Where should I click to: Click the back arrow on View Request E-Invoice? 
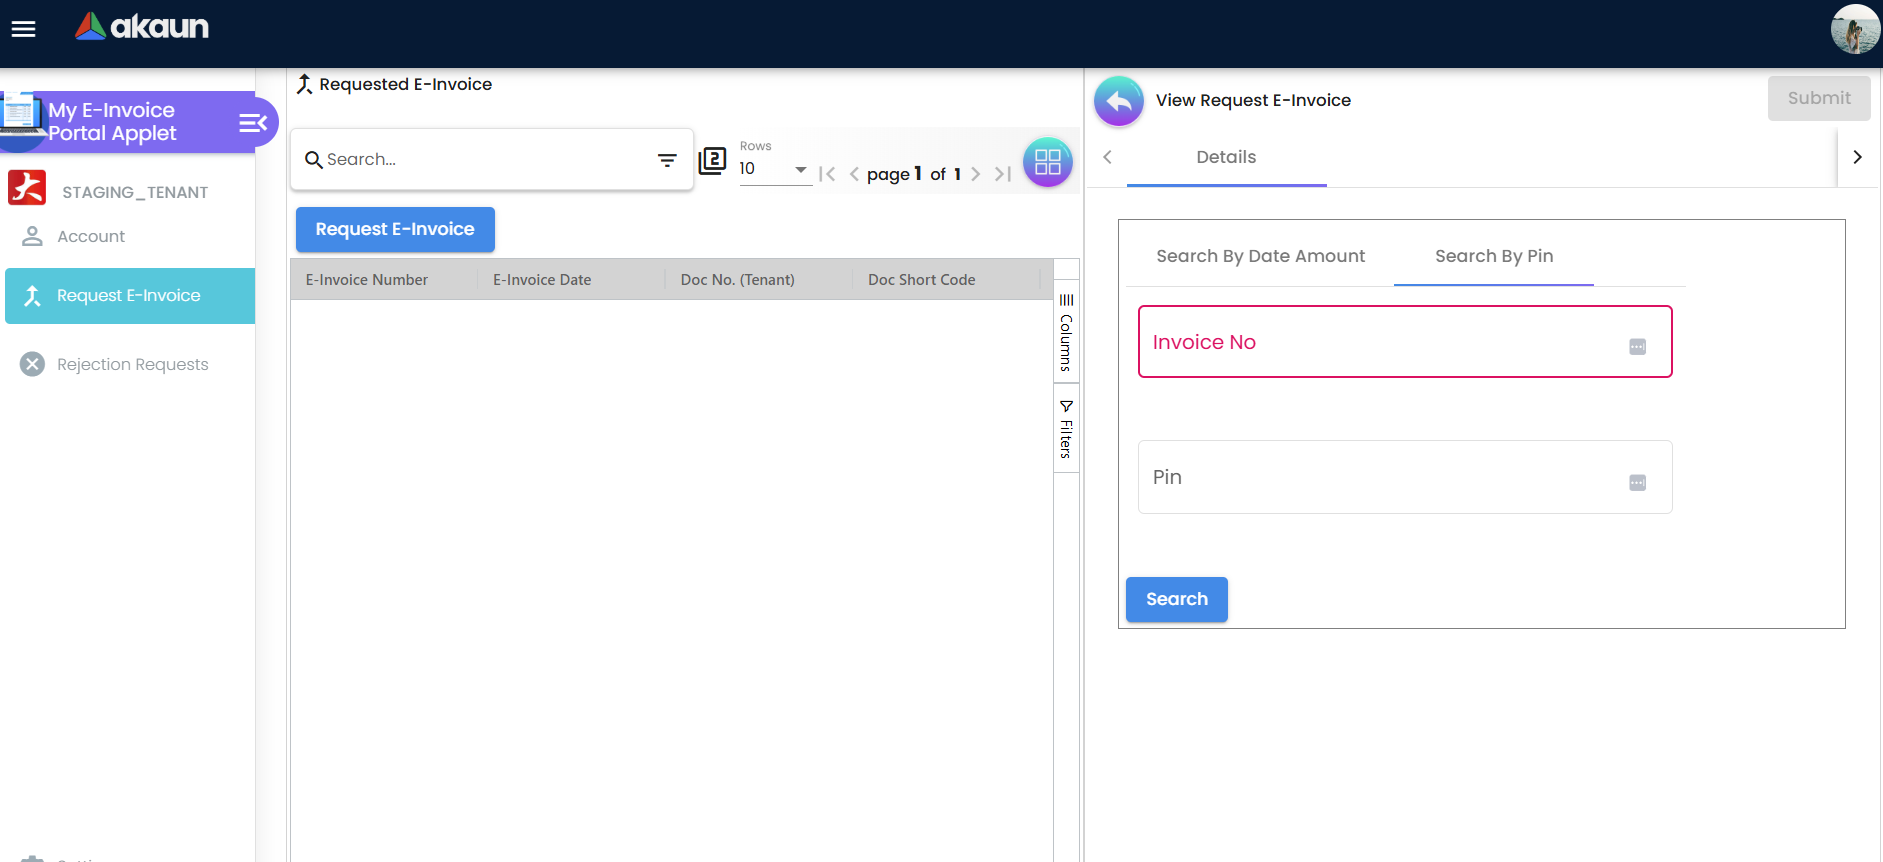(x=1119, y=101)
